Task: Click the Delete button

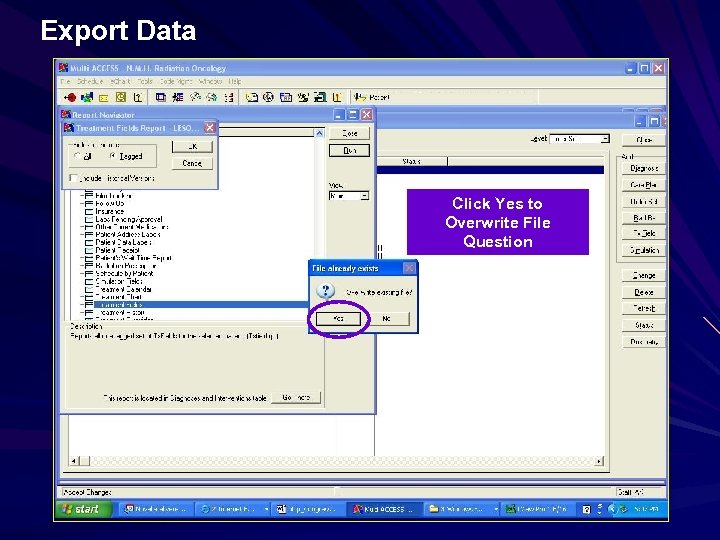Action: pos(644,292)
